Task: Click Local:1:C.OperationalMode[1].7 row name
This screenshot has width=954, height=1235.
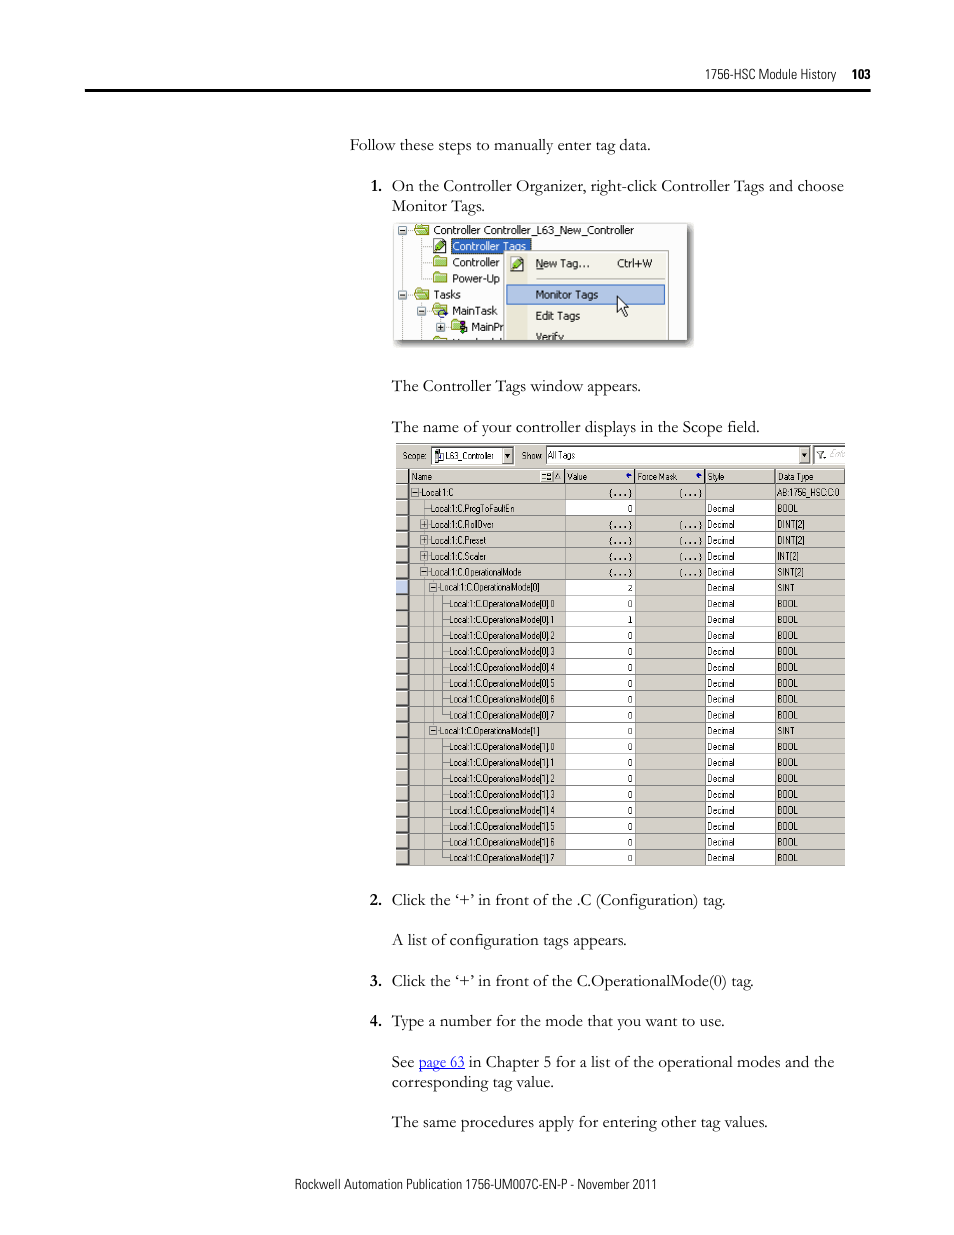Action: click(501, 859)
